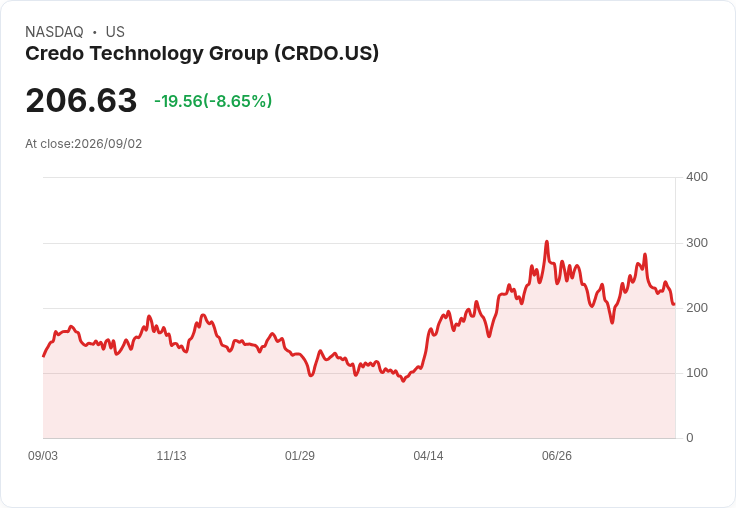Click the 200 price axis label
Image resolution: width=736 pixels, height=508 pixels.
[697, 308]
